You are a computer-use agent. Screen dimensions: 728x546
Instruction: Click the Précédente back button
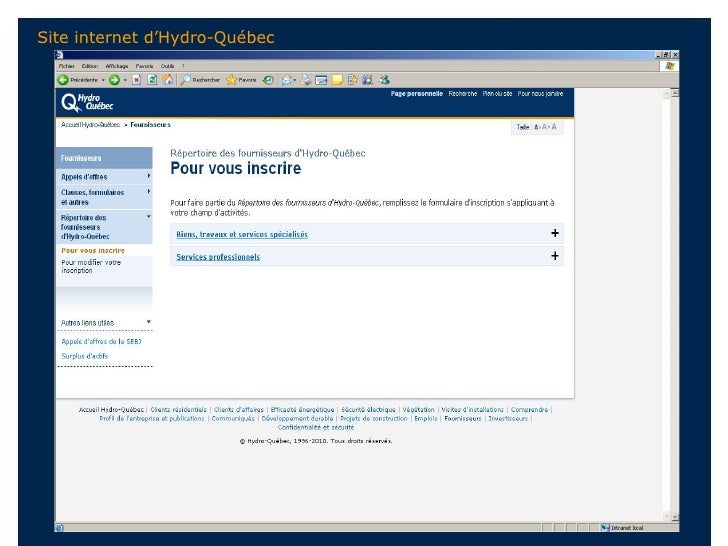(x=78, y=80)
